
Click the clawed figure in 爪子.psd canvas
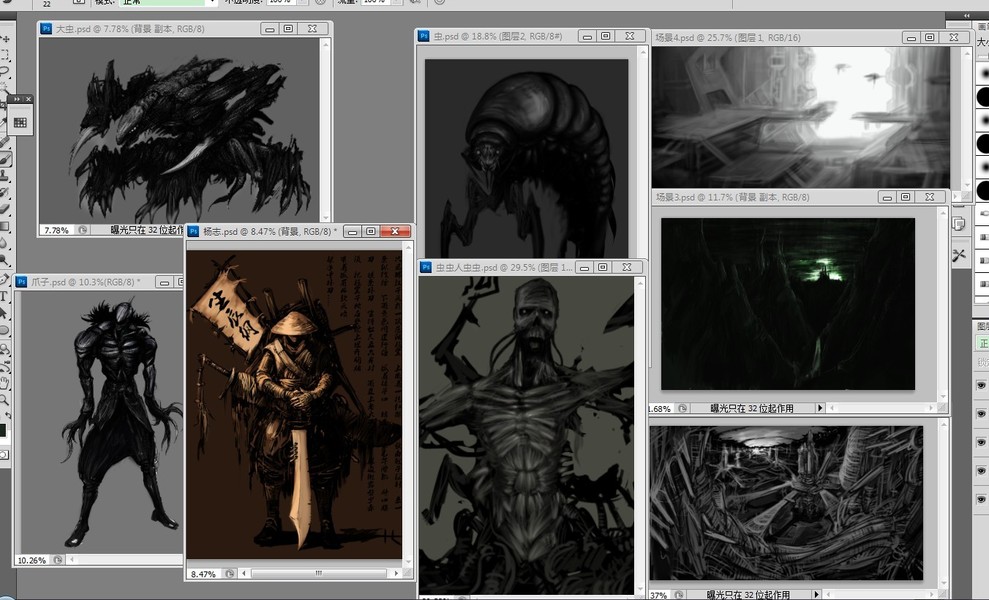pyautogui.click(x=120, y=423)
